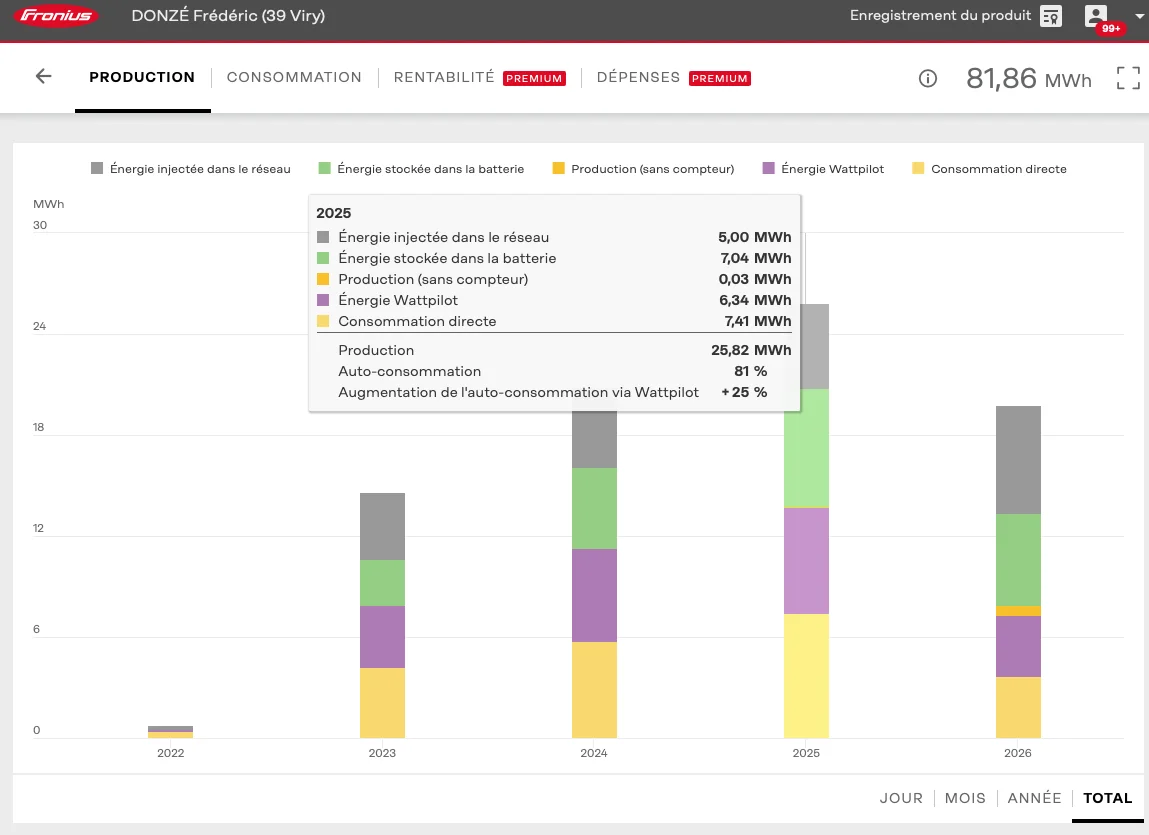Click the grey segment of the 2025 bar

[x=815, y=346]
